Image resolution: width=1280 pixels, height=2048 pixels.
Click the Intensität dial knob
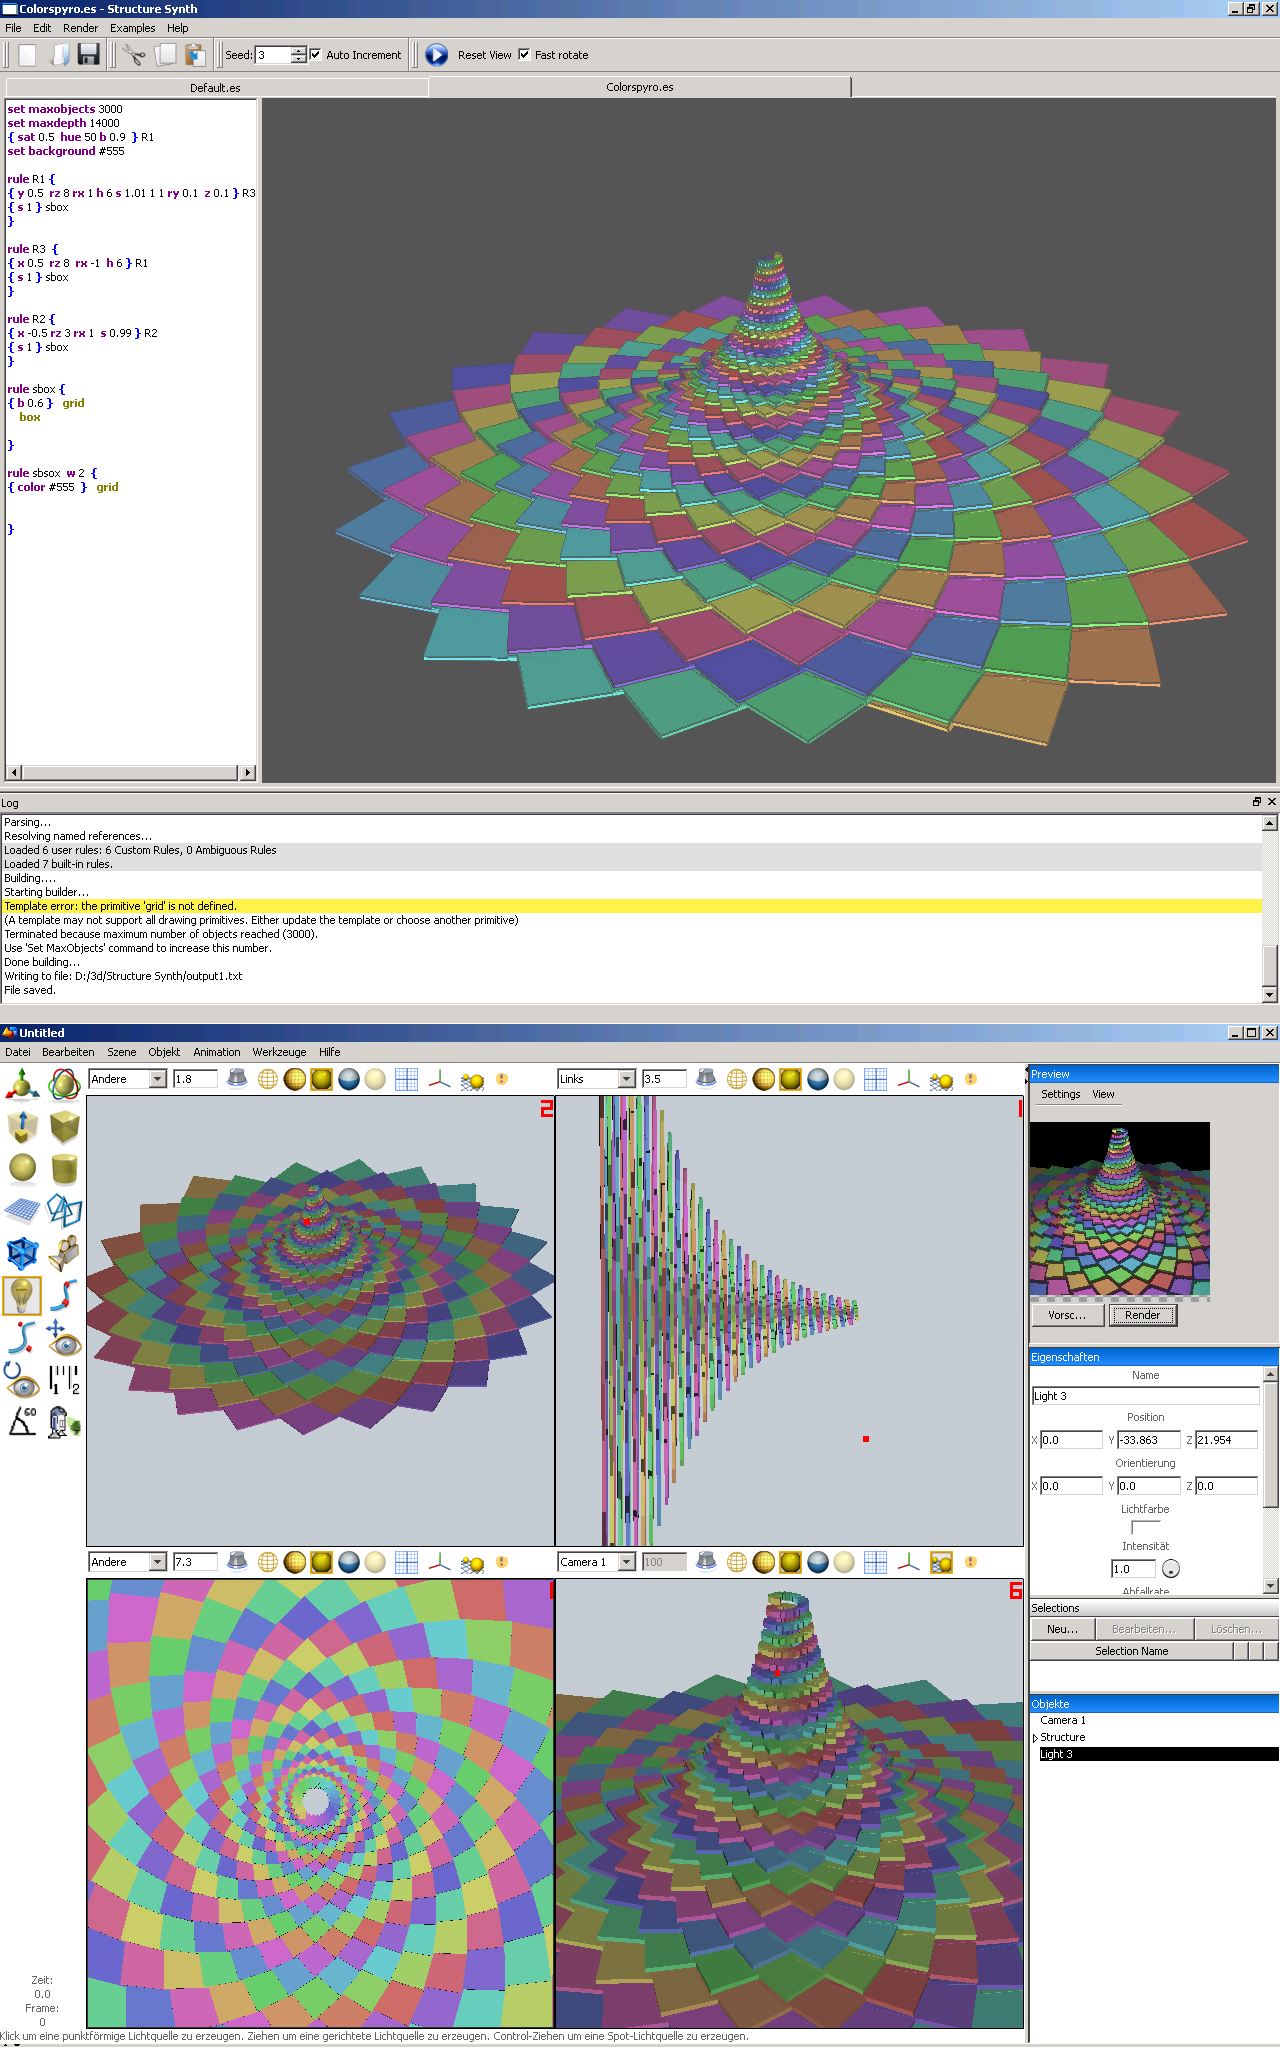tap(1170, 1569)
